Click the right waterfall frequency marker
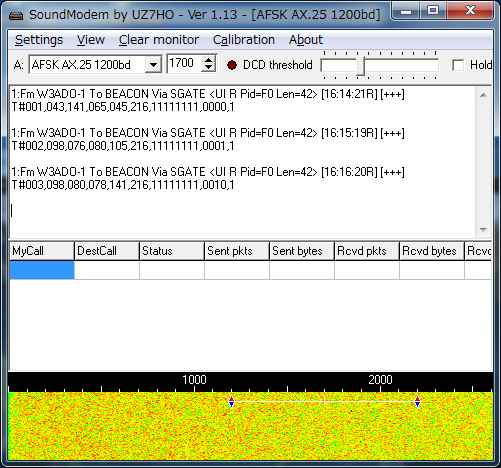The width and height of the screenshot is (501, 468). coord(417,402)
